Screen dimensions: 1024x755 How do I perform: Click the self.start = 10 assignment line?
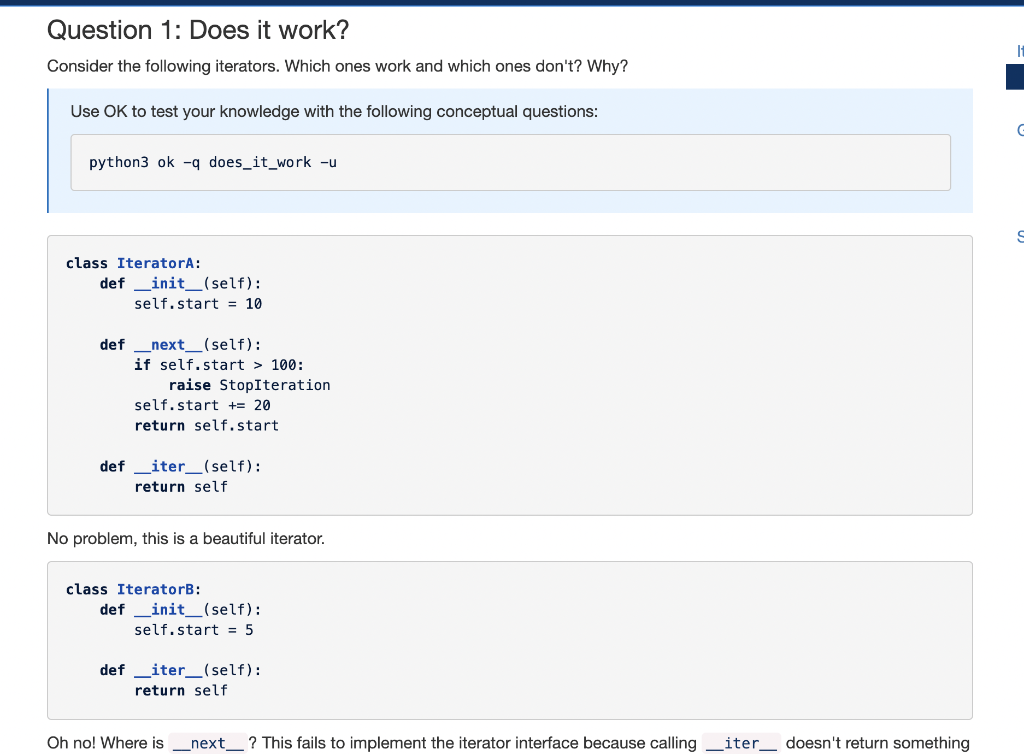tap(198, 303)
